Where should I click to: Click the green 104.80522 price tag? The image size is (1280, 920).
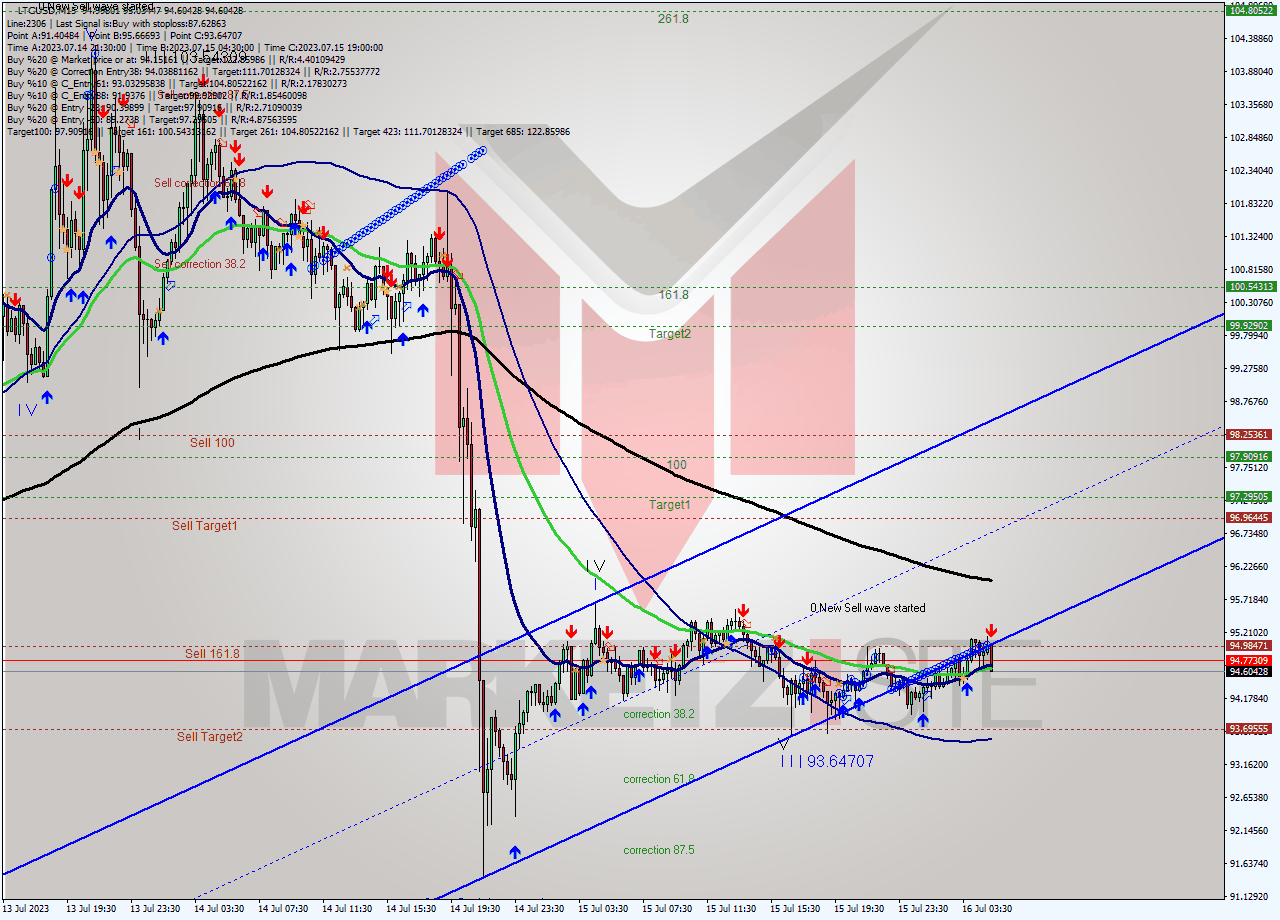1250,10
